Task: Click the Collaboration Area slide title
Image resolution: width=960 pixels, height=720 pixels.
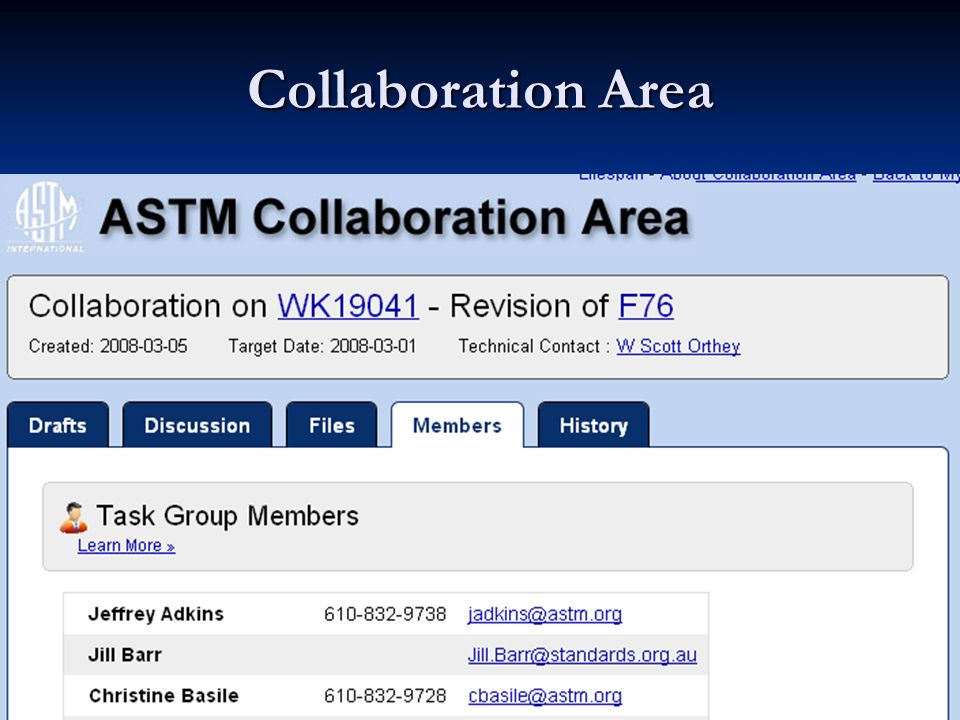Action: click(481, 89)
